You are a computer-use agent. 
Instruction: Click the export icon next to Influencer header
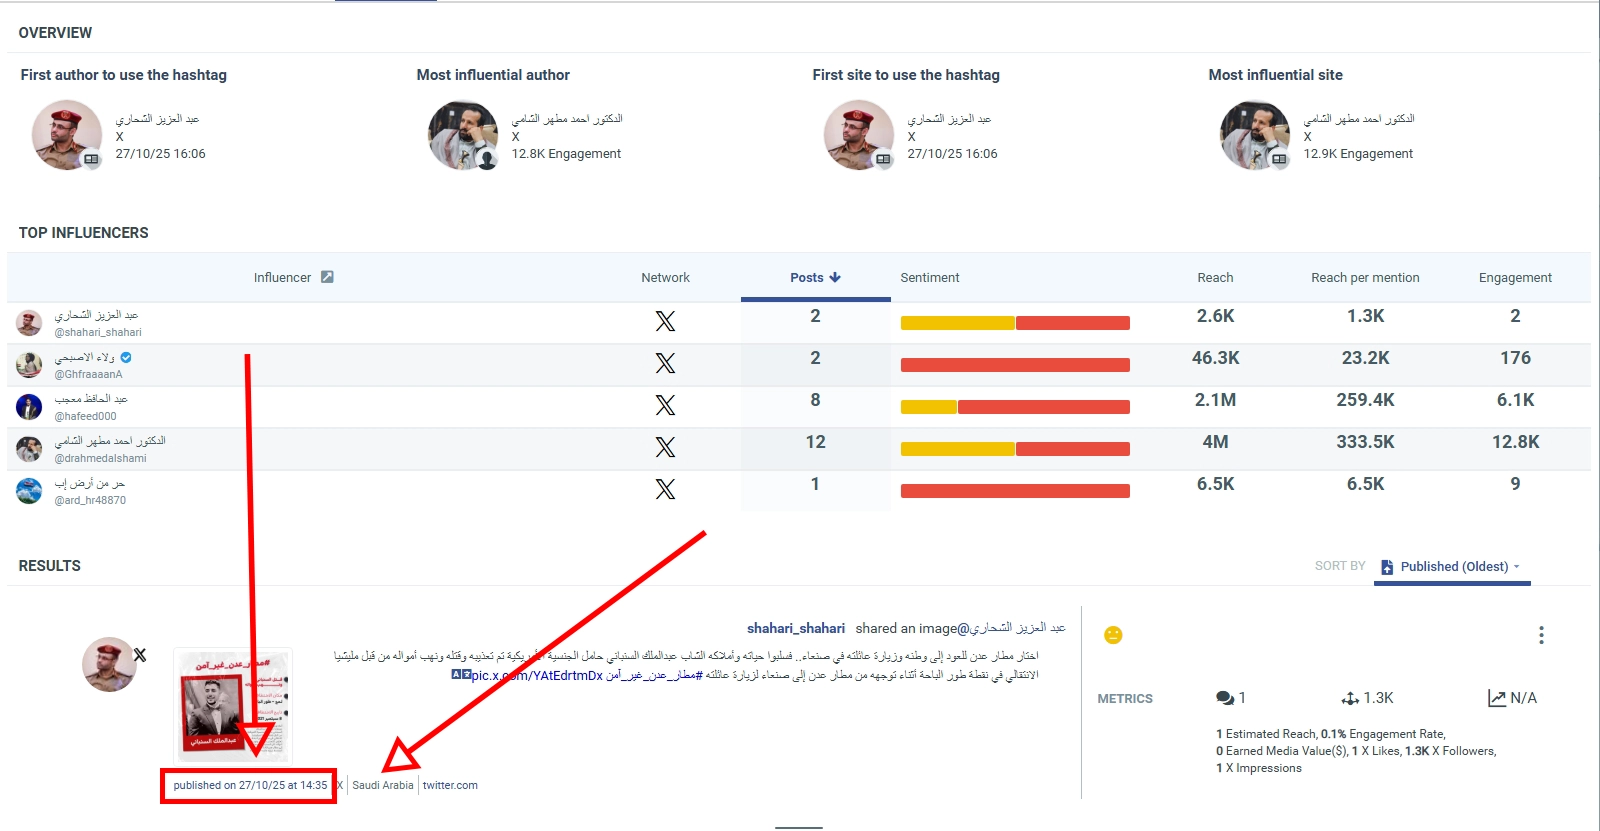tap(327, 277)
